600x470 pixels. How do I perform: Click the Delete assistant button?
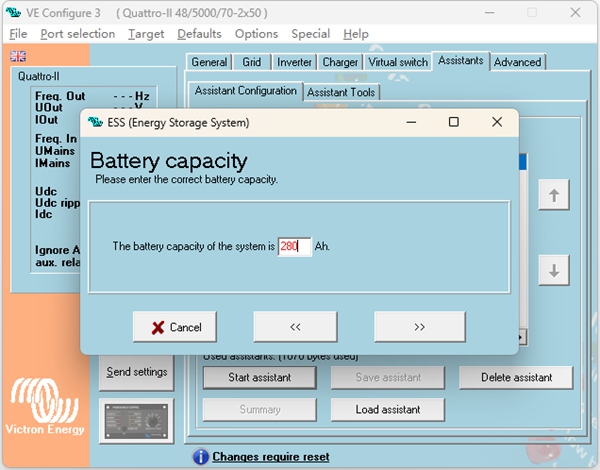[516, 378]
